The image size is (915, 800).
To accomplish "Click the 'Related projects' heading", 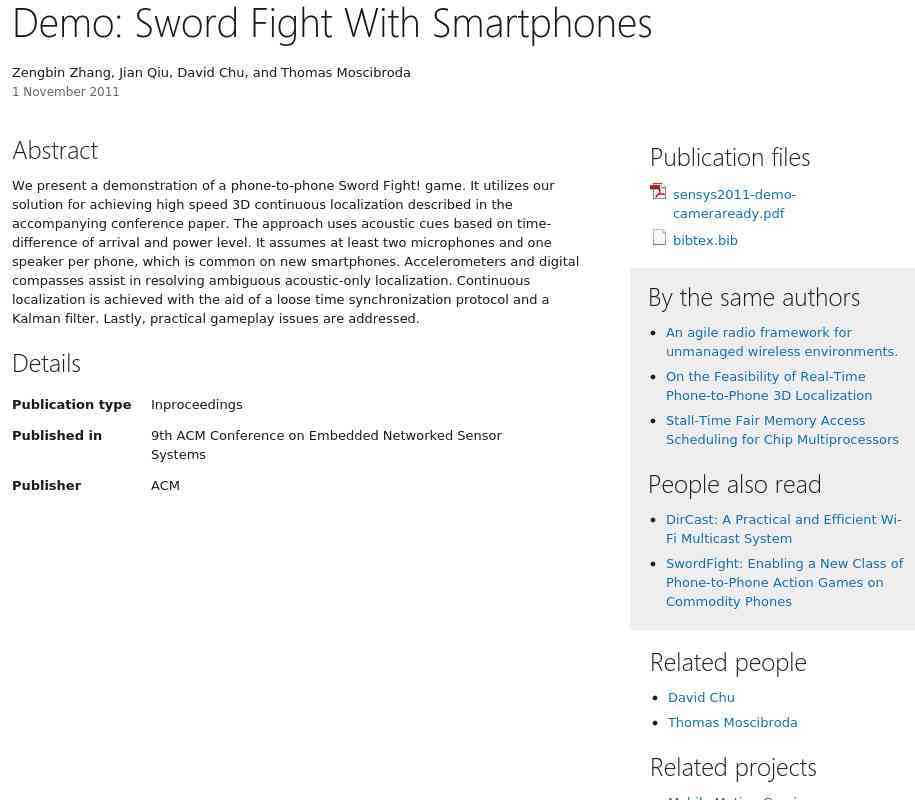I will (x=732, y=767).
